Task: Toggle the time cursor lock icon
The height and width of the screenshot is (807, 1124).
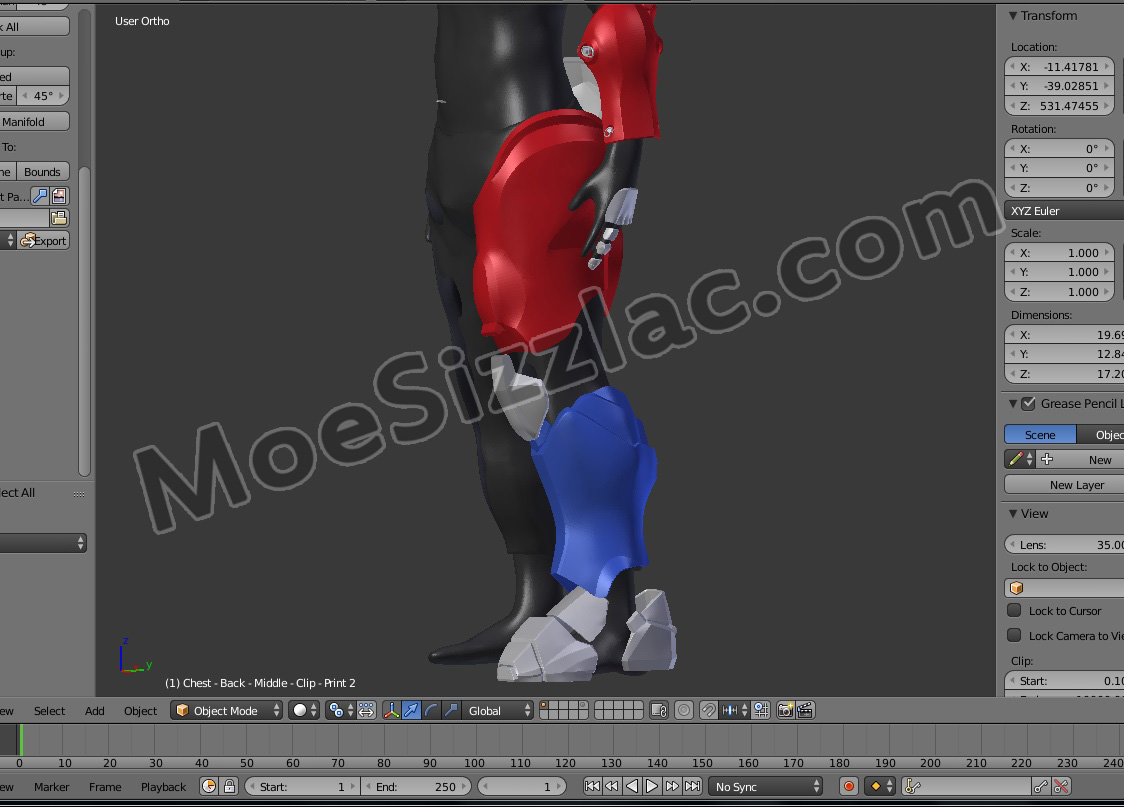Action: coord(229,786)
